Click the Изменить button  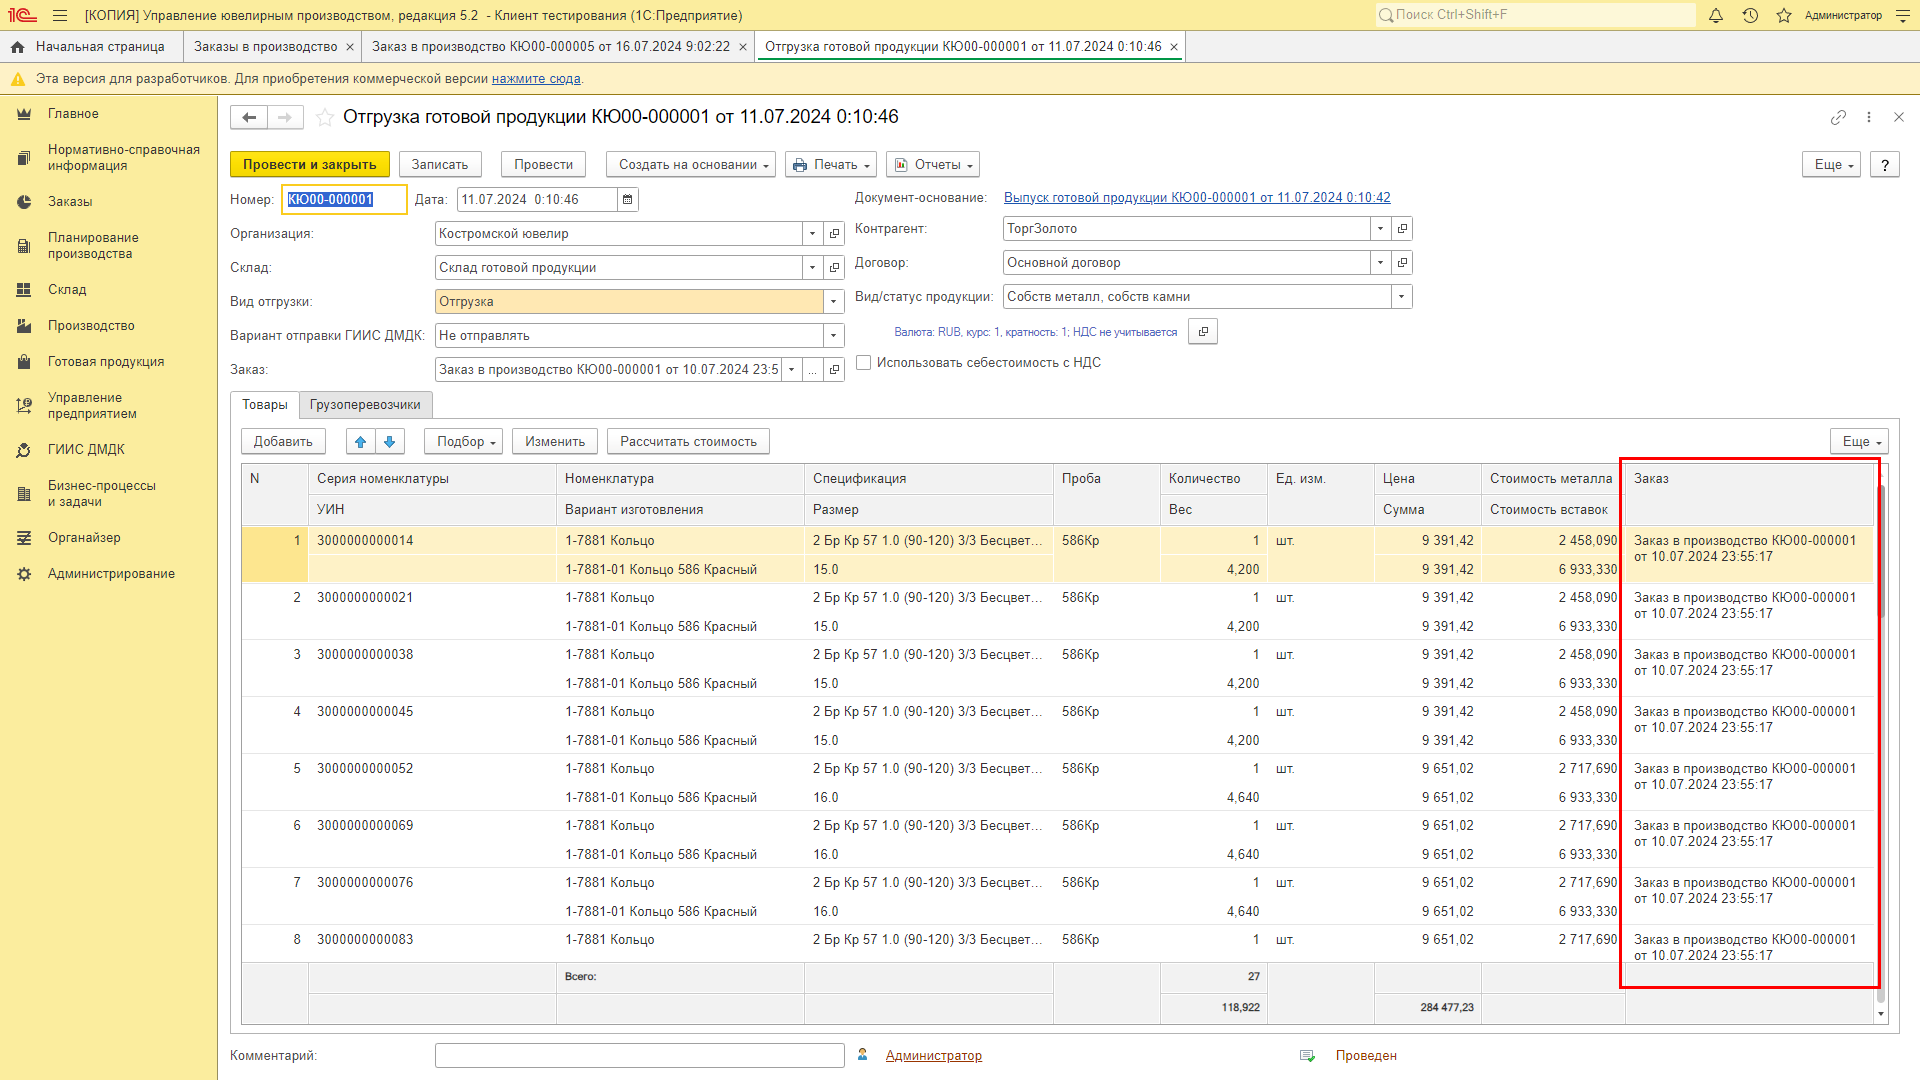point(555,442)
